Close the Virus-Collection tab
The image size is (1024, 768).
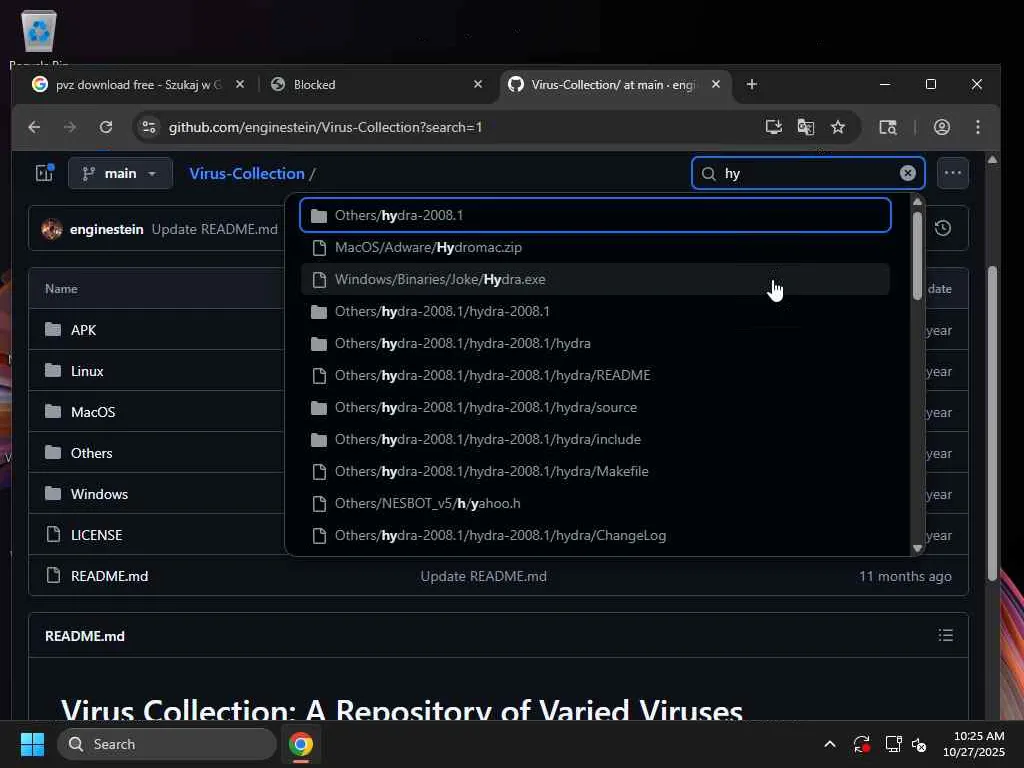pos(716,84)
